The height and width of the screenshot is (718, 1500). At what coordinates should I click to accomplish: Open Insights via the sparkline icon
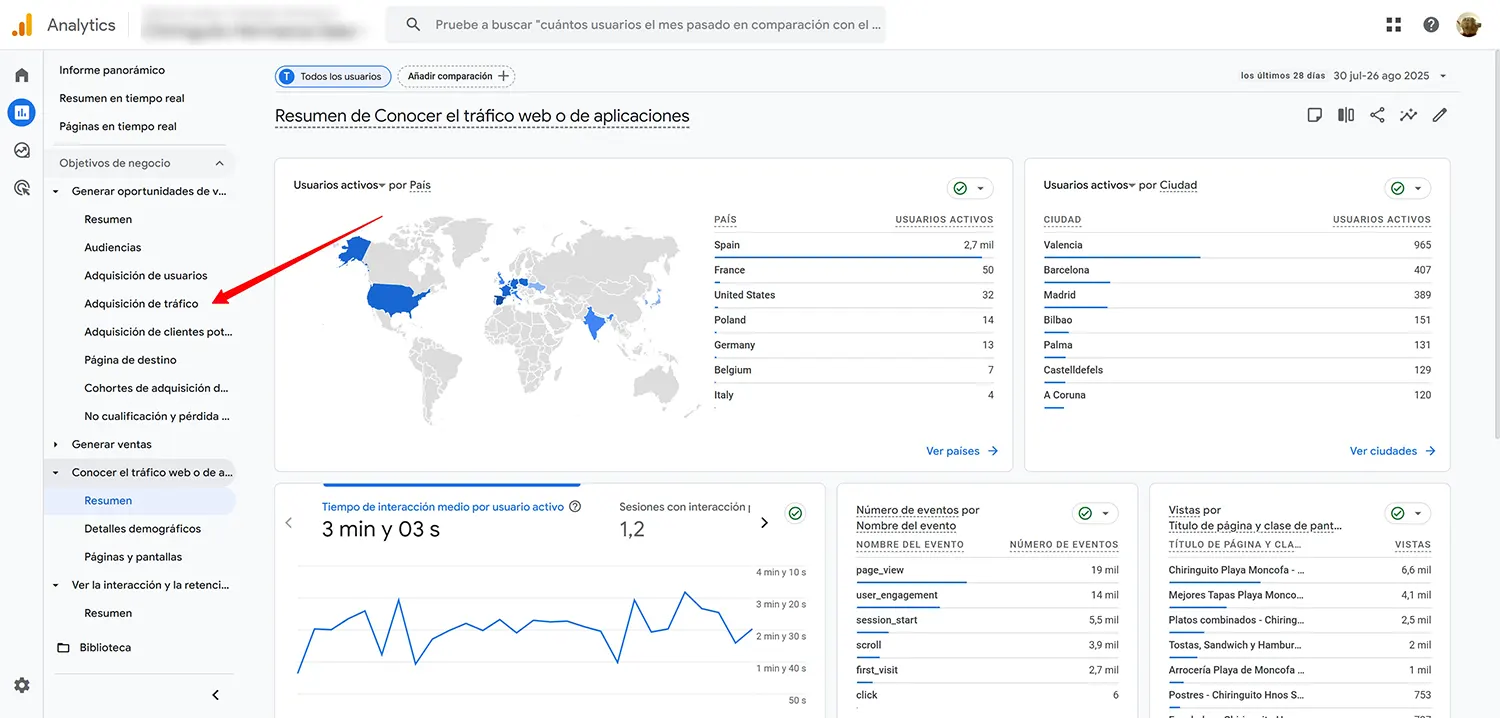pyautogui.click(x=1408, y=114)
